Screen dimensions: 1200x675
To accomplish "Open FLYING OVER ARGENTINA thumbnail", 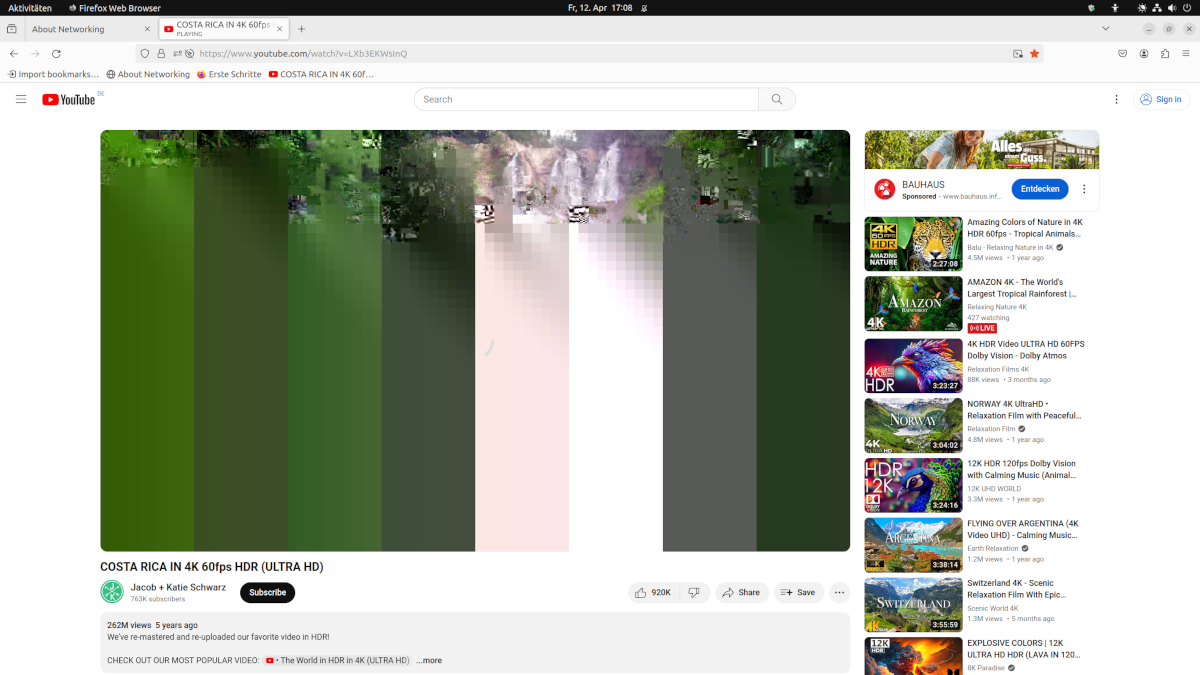I will pyautogui.click(x=914, y=545).
